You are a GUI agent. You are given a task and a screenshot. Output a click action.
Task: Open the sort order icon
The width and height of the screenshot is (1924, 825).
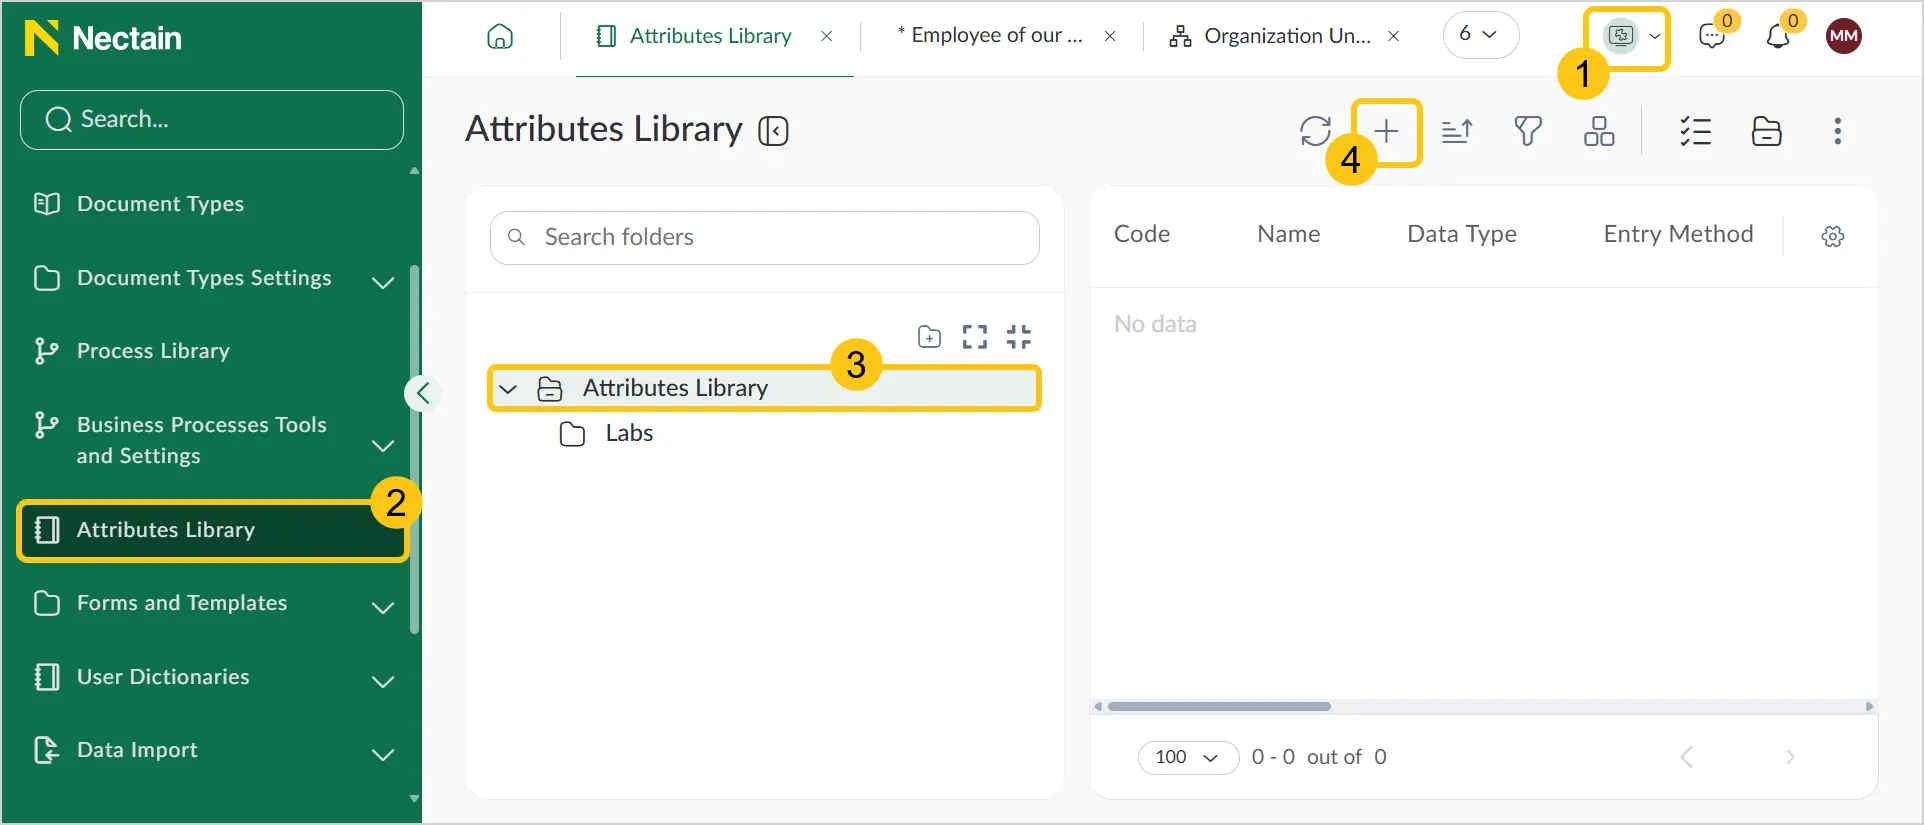click(1457, 131)
